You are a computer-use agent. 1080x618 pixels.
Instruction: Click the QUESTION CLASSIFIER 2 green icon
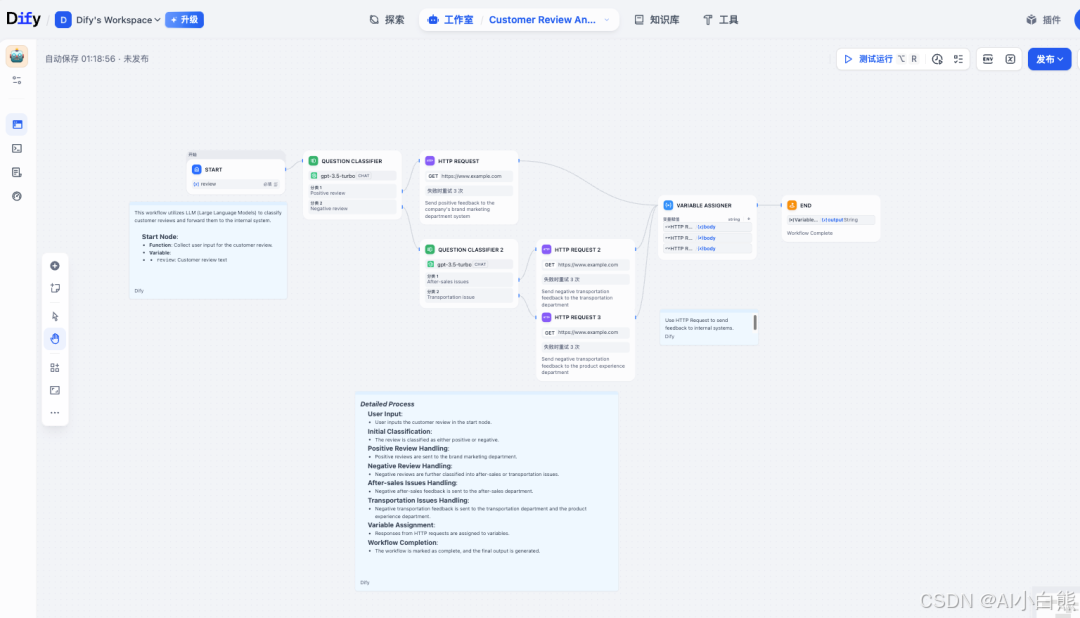pyautogui.click(x=430, y=249)
